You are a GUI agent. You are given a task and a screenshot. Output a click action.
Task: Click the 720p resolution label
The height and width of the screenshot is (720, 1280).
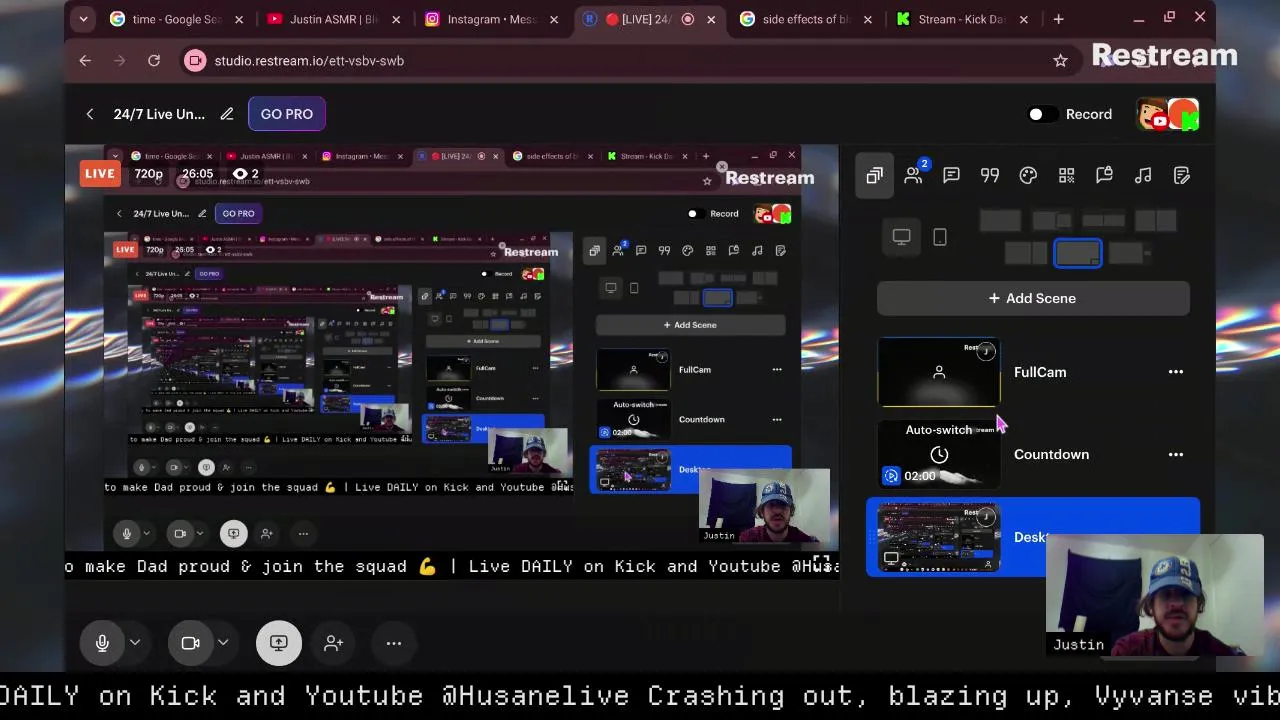[149, 173]
